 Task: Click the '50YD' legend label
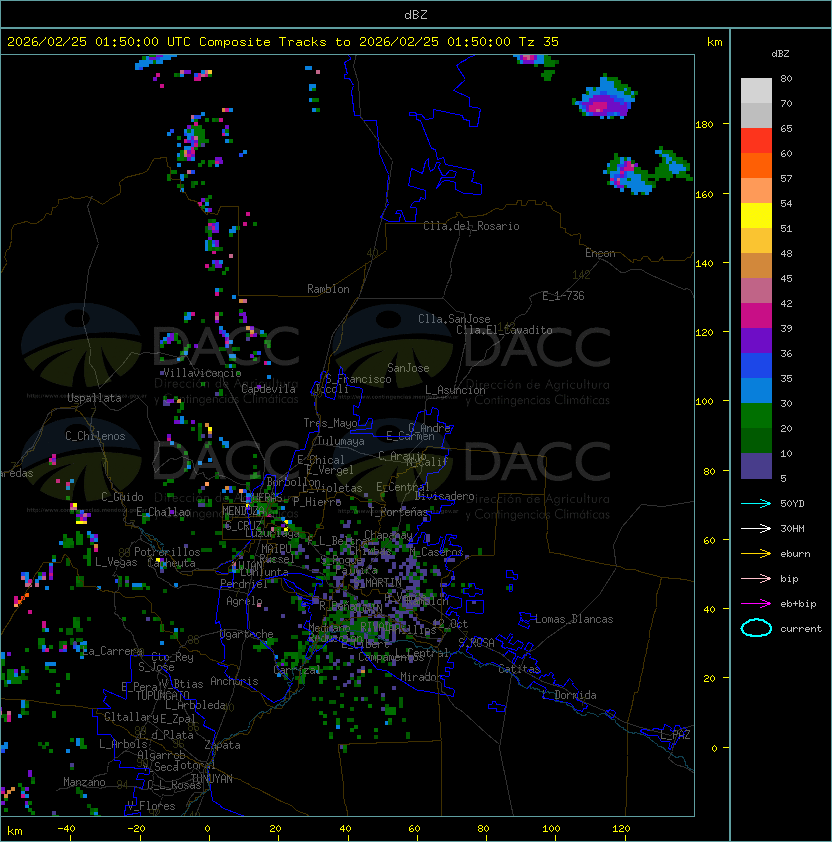tap(792, 503)
